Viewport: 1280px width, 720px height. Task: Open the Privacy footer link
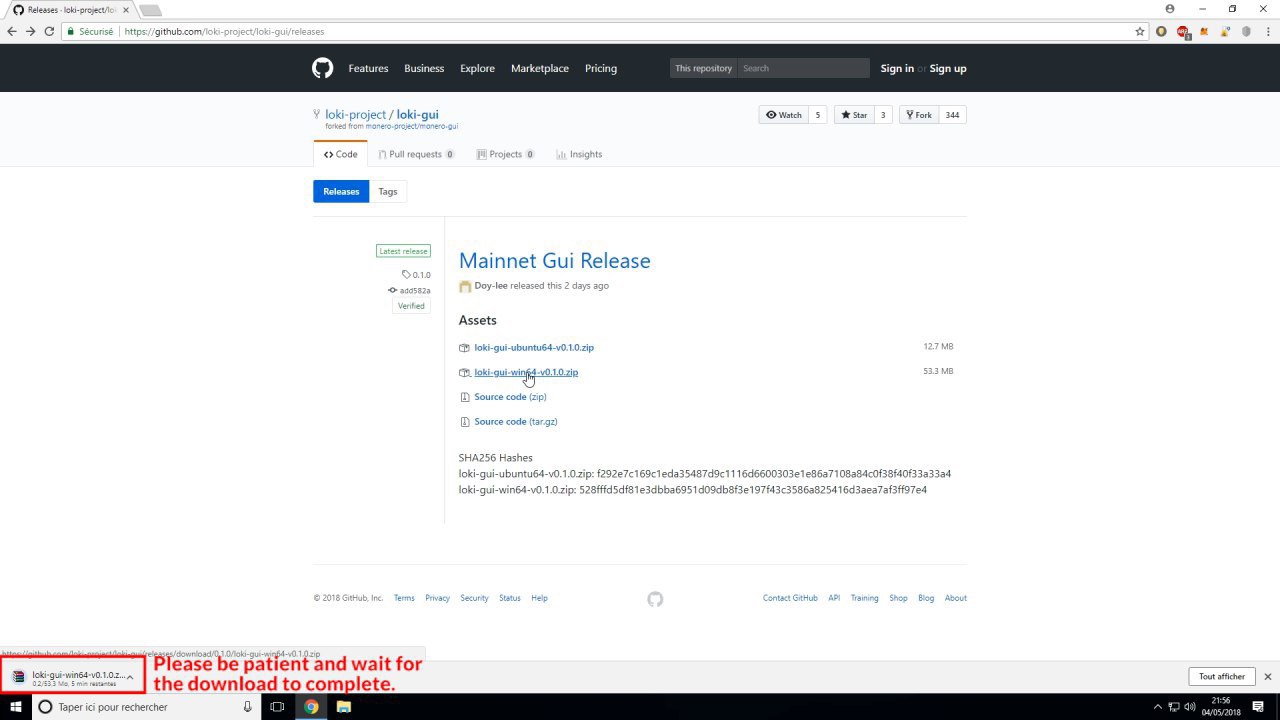[437, 598]
